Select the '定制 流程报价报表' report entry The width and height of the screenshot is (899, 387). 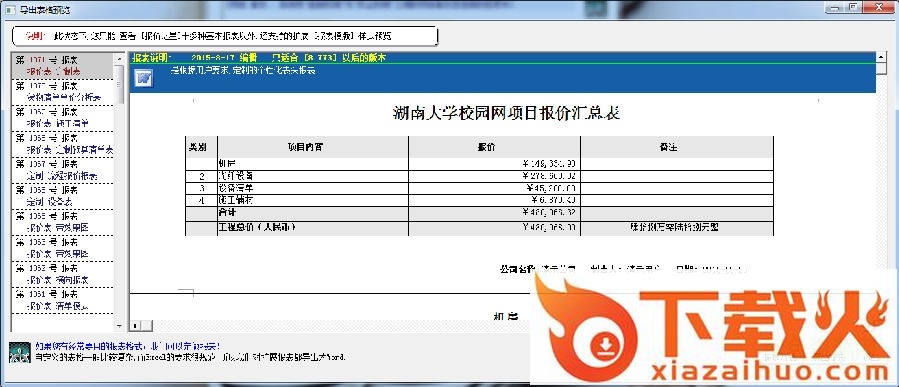click(x=63, y=170)
